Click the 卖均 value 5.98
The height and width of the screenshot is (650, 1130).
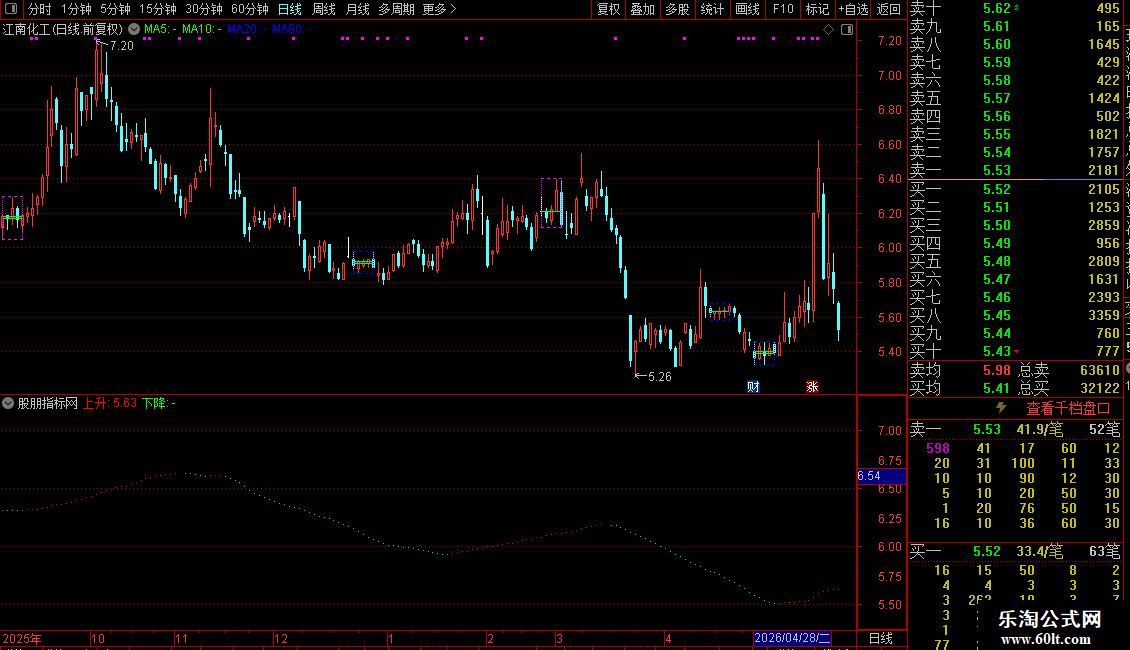pos(997,370)
